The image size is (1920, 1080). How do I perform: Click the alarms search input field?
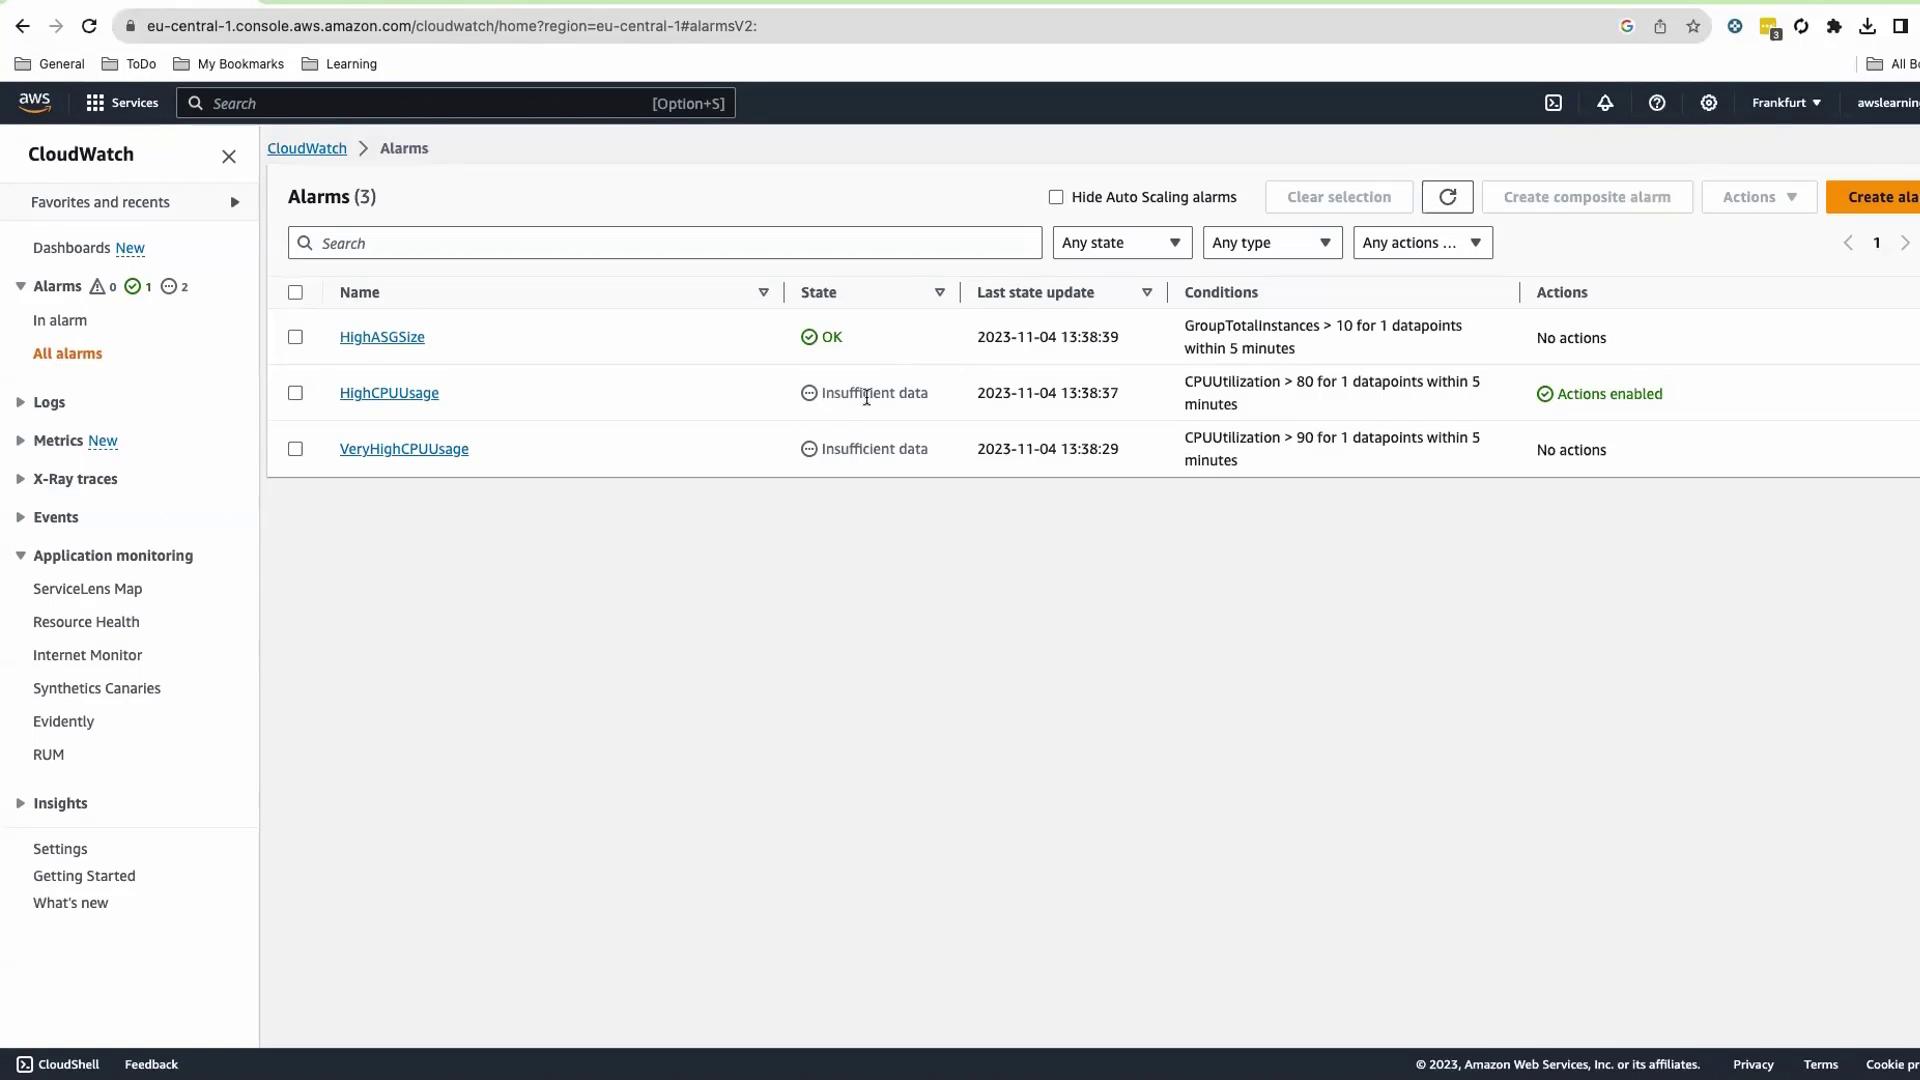pyautogui.click(x=665, y=243)
